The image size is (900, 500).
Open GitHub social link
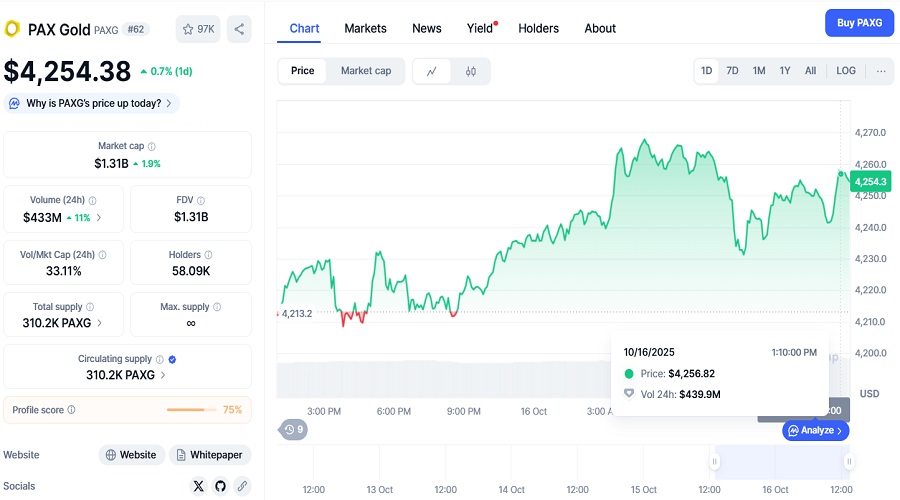pos(220,486)
